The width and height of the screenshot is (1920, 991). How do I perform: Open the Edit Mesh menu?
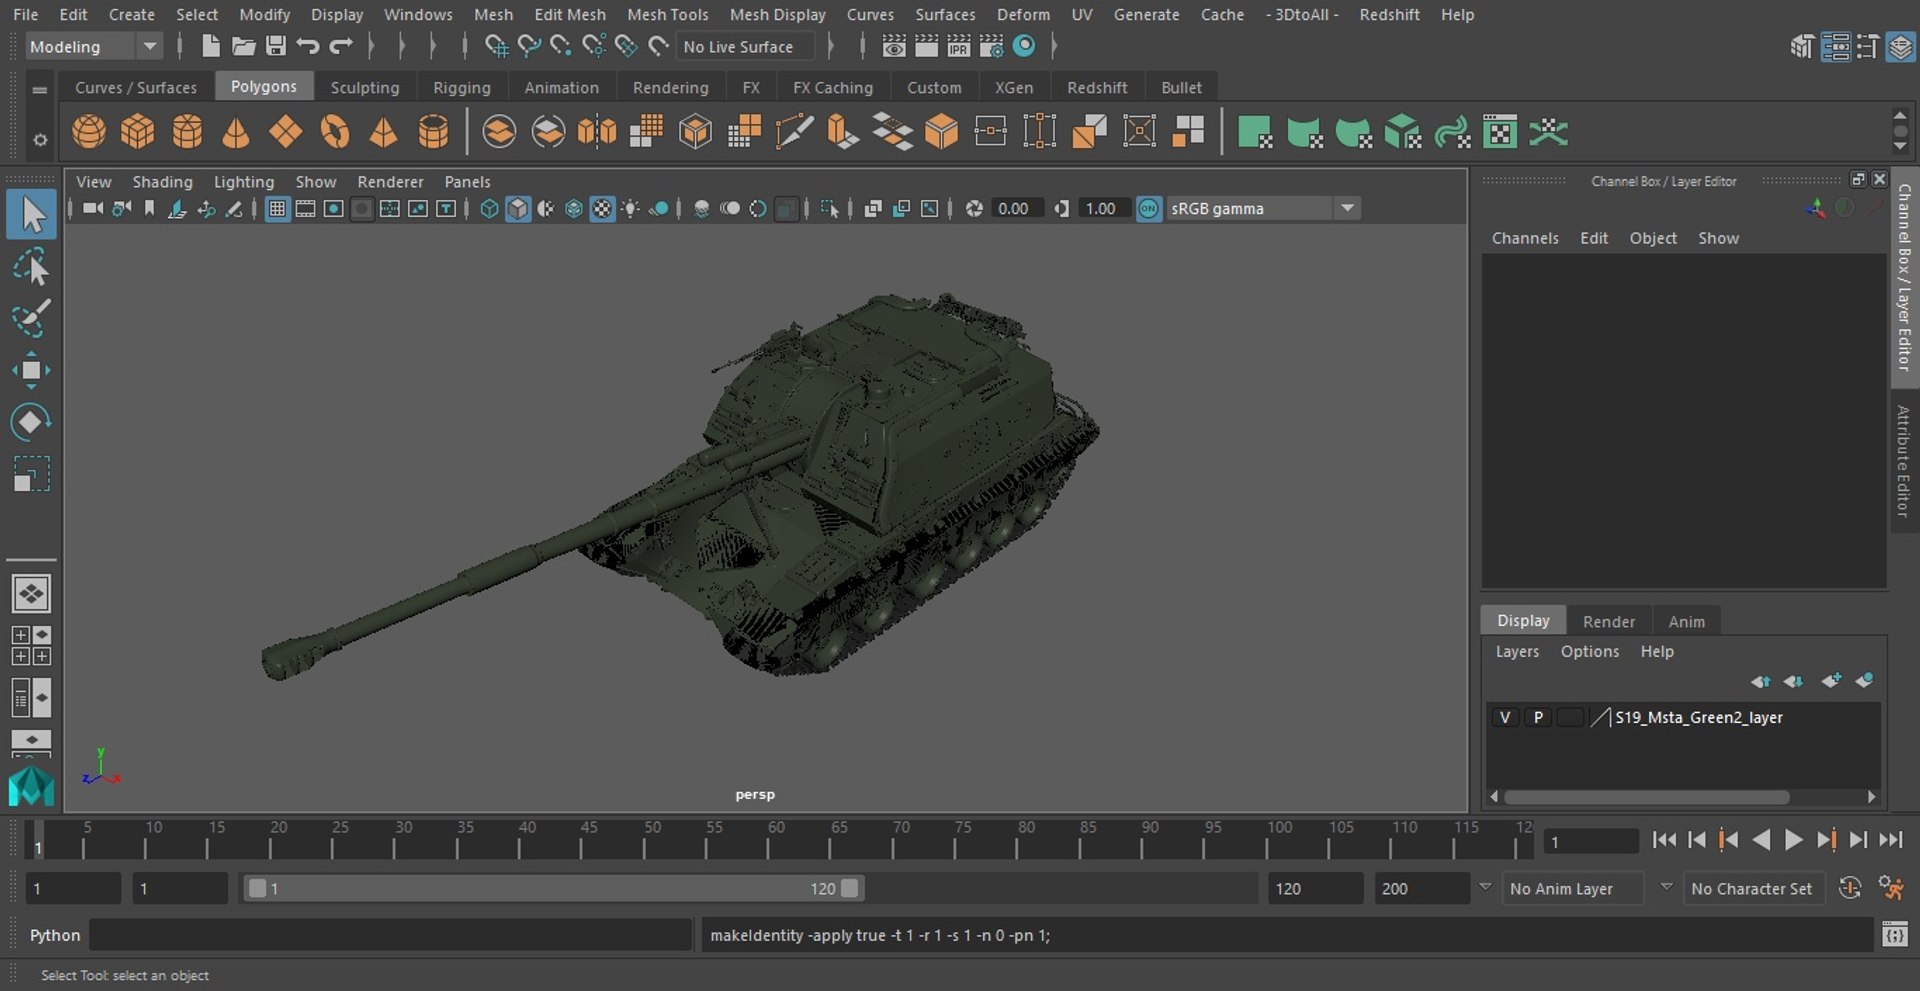point(570,15)
